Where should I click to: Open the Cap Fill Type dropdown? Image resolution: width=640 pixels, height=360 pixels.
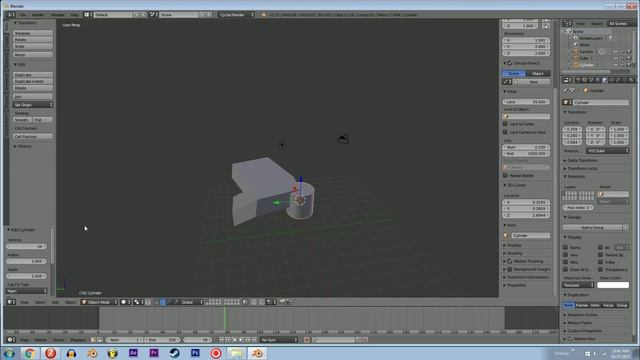27,291
